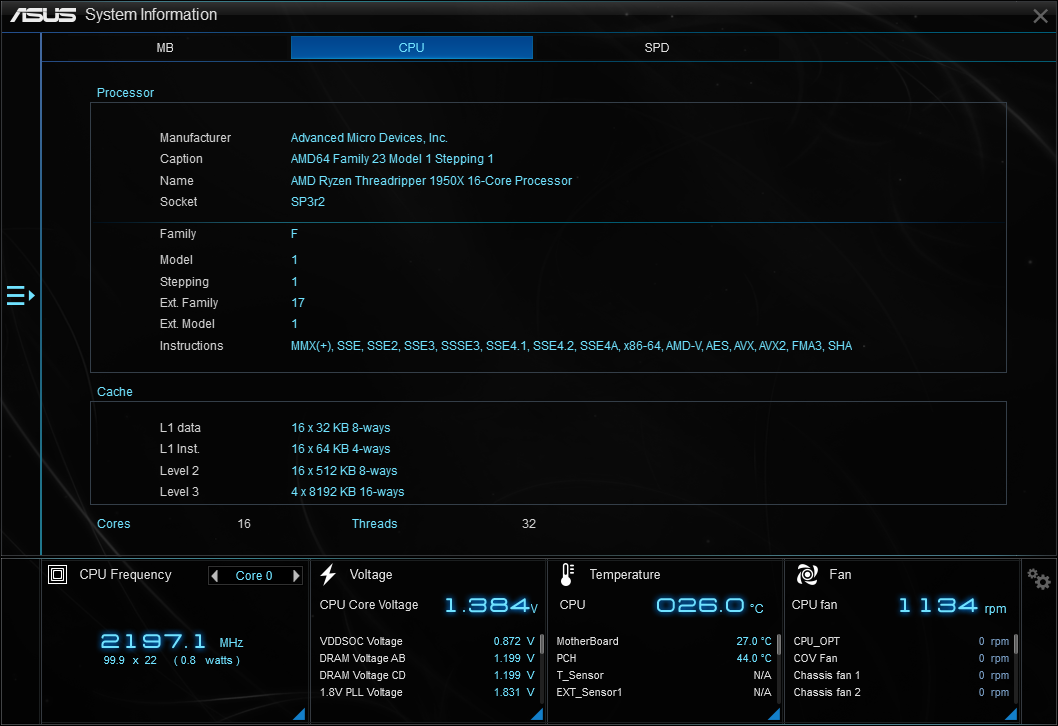
Task: Expand the CPU Frequency panel corner triangle
Action: click(x=299, y=714)
